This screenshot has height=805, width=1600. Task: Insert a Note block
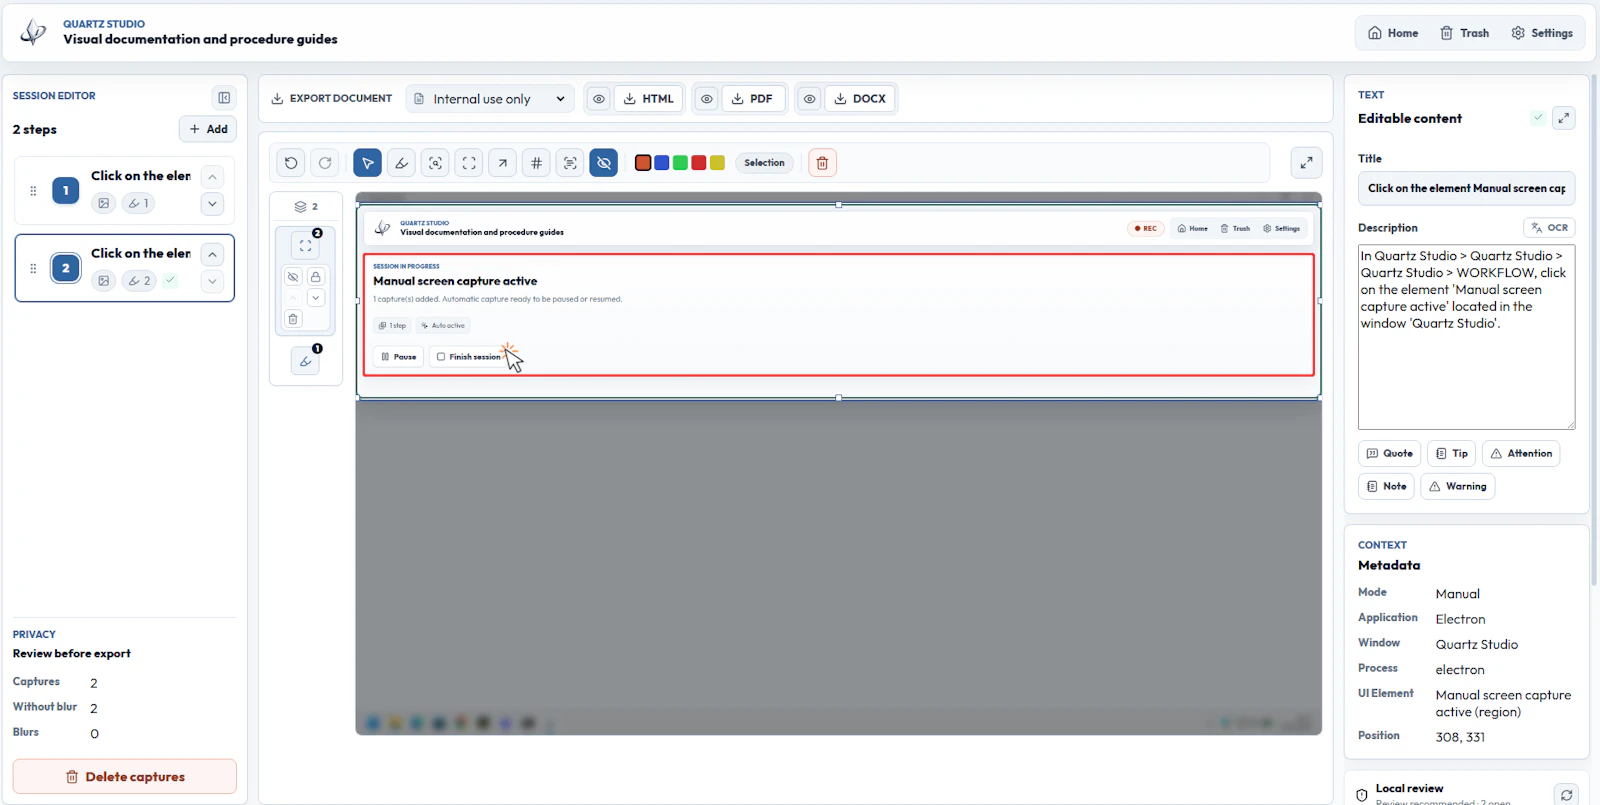click(1386, 487)
